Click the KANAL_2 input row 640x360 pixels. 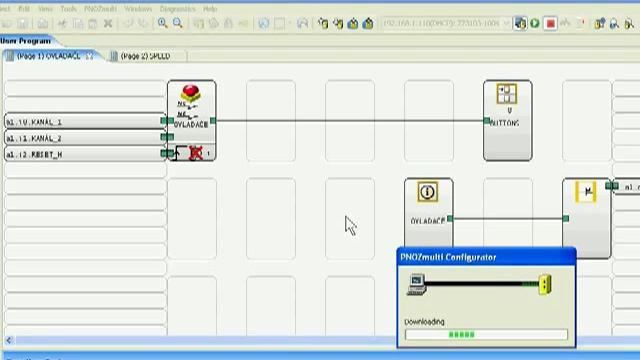(84, 138)
